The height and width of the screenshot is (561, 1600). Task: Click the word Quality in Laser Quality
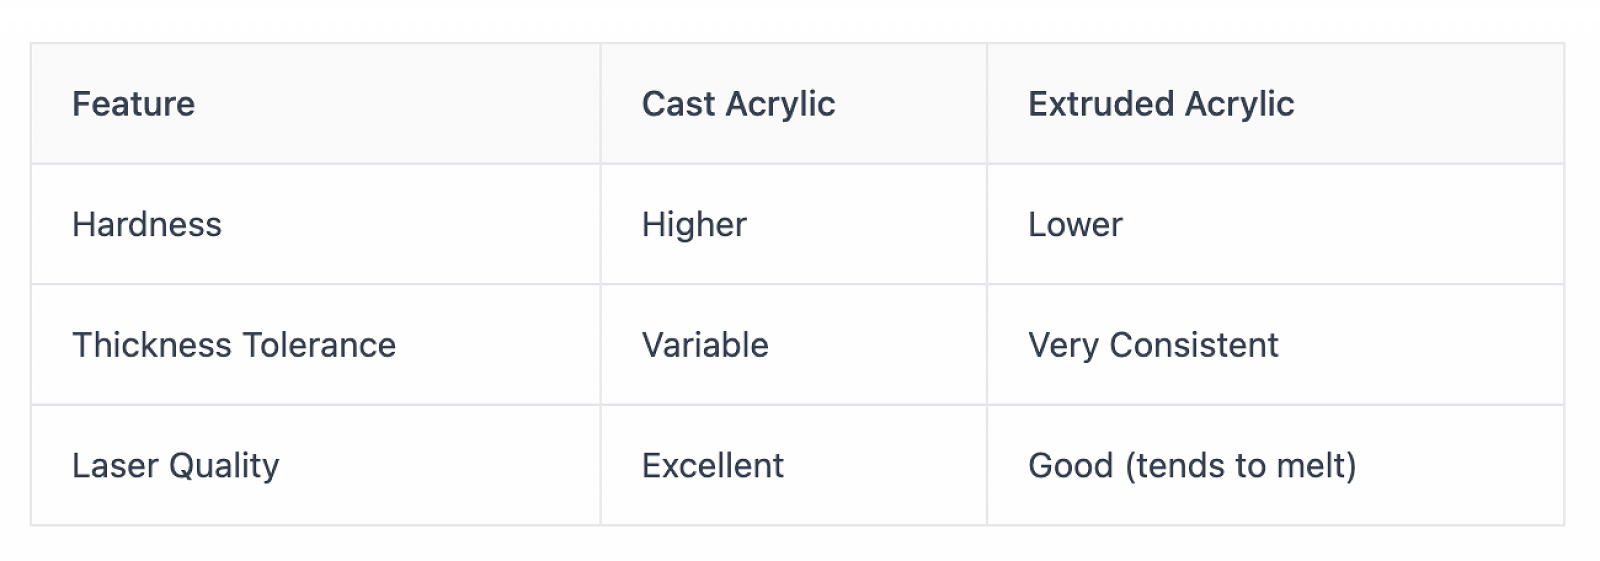tap(224, 467)
